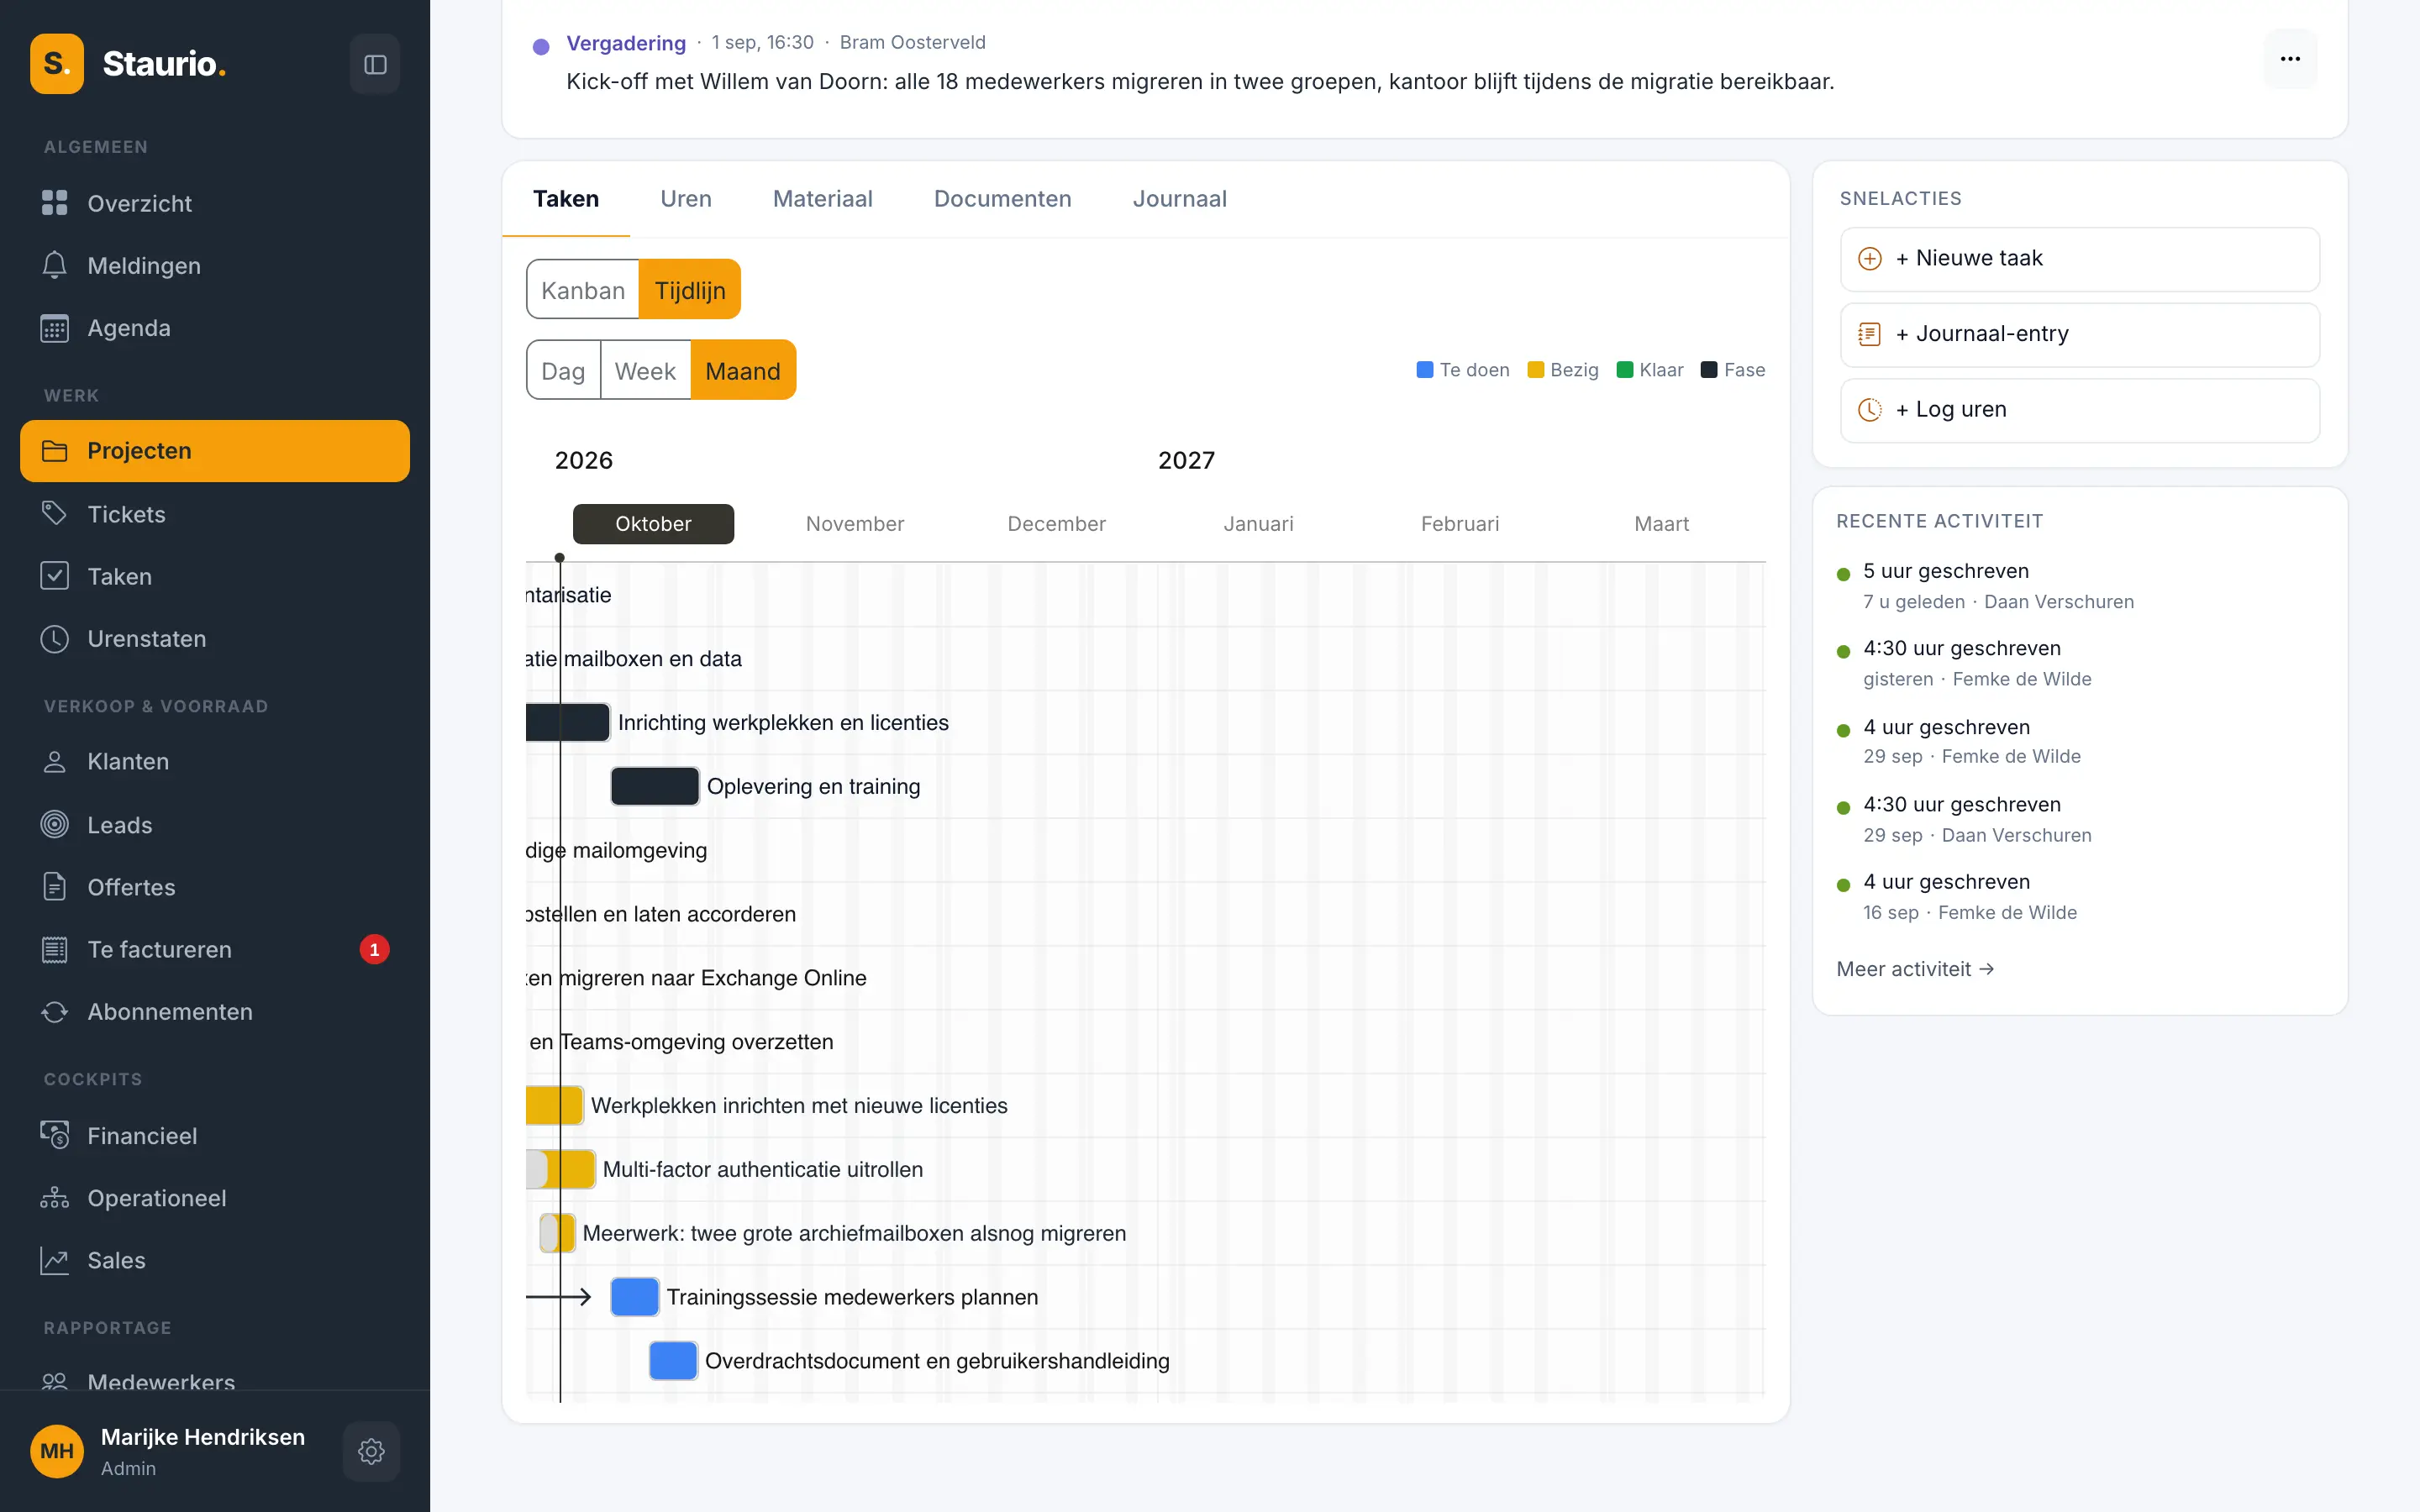Screen dimensions: 2420x1512
Task: Open the Journaal tab
Action: pos(1180,199)
